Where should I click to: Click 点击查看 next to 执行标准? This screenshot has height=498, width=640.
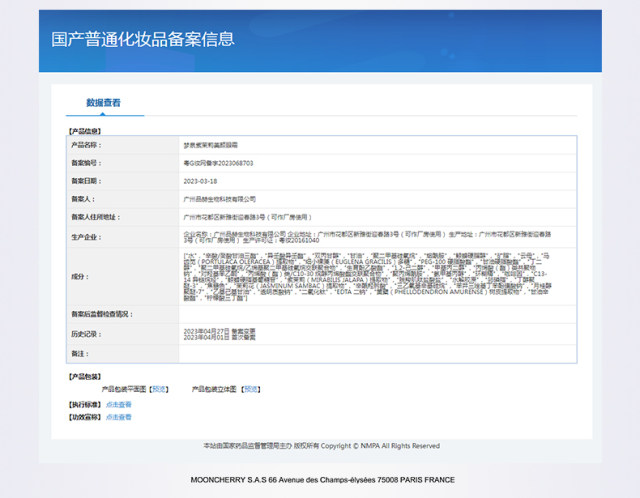[118, 404]
